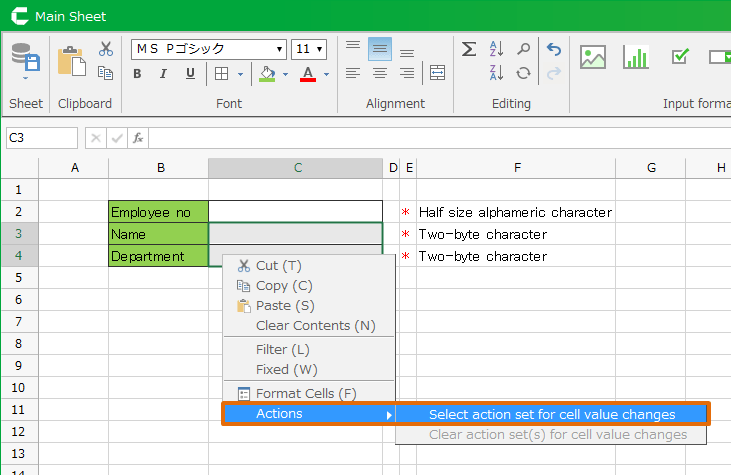Viewport: 731px width, 475px height.
Task: Select column C header
Action: click(x=296, y=168)
